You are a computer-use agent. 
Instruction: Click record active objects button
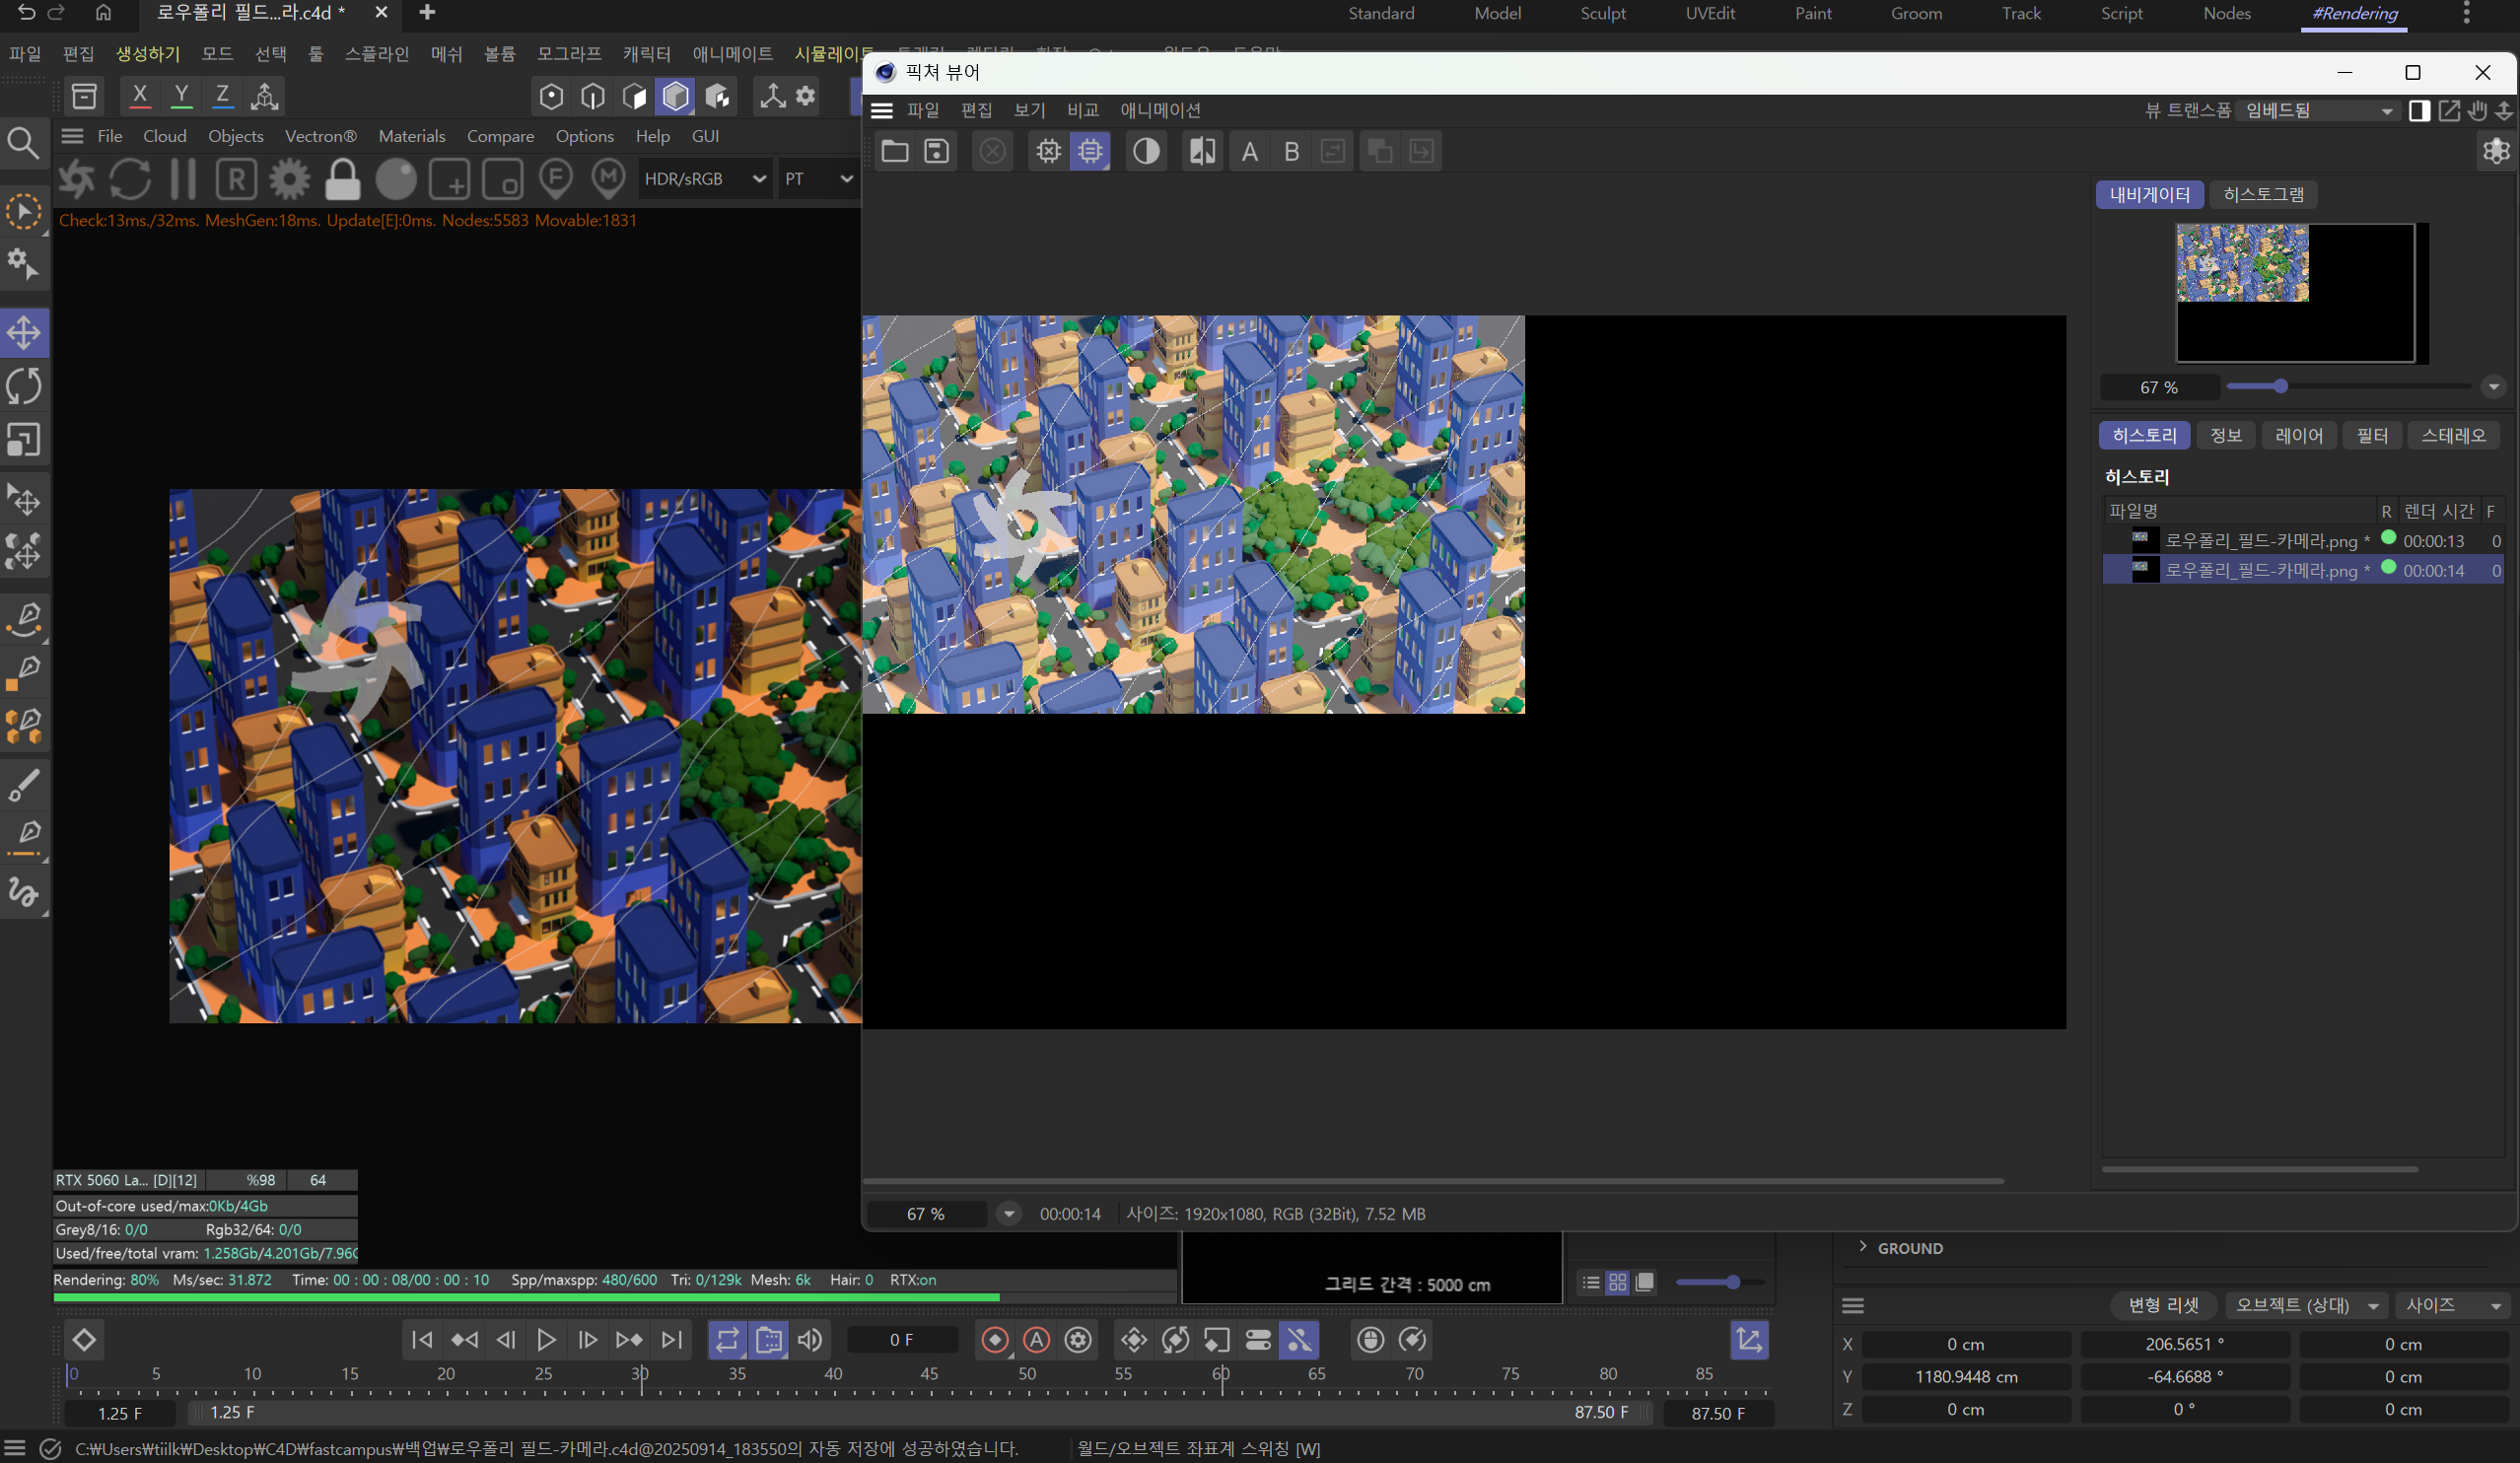[x=994, y=1340]
